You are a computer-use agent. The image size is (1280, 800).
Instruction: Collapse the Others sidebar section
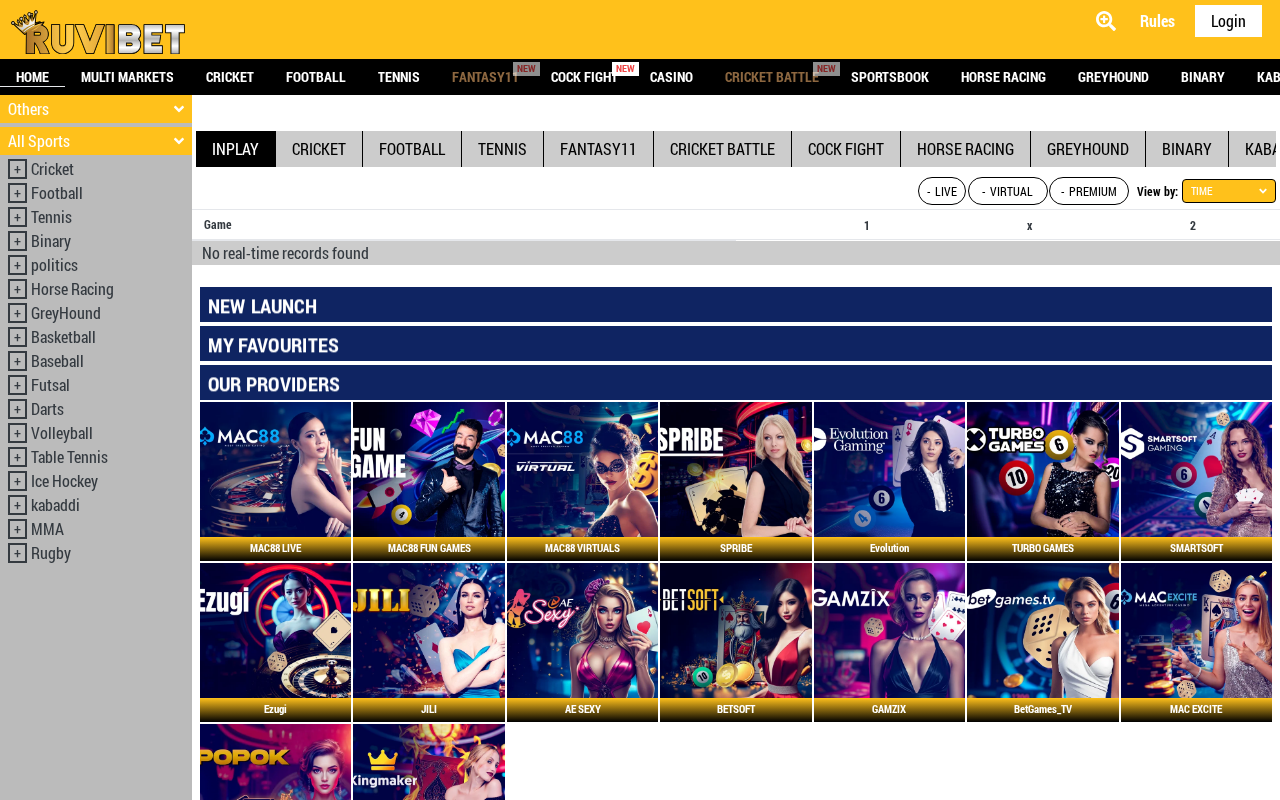tap(96, 109)
